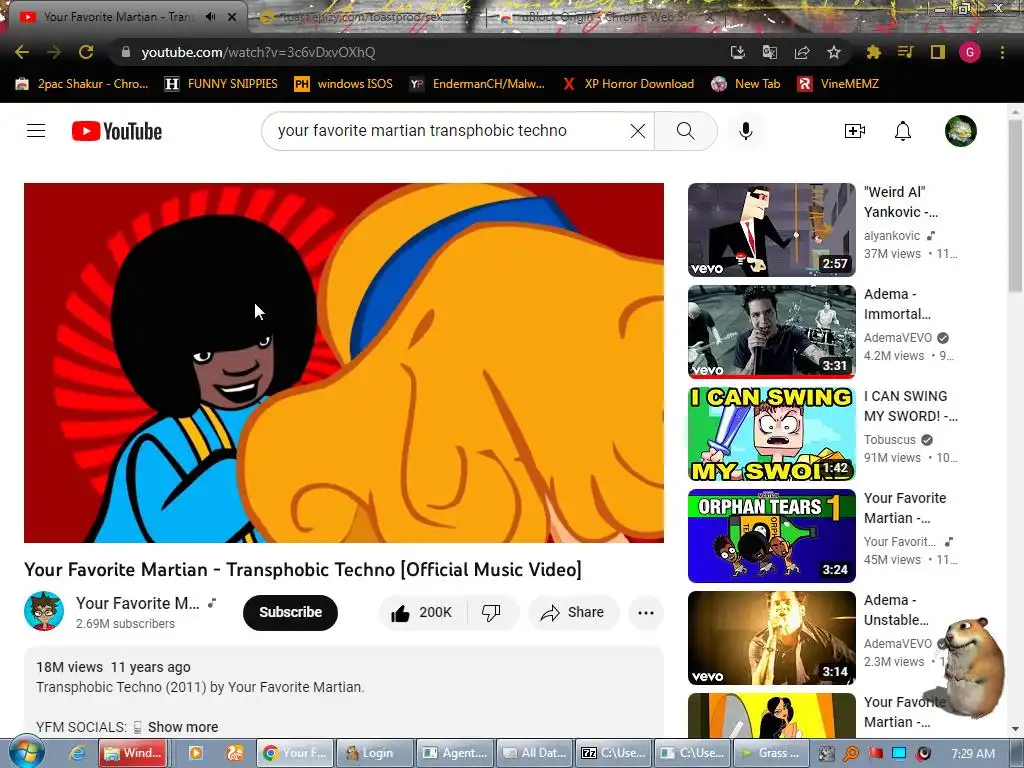
Task: Open Orphan Tears video thumbnail
Action: pos(771,536)
